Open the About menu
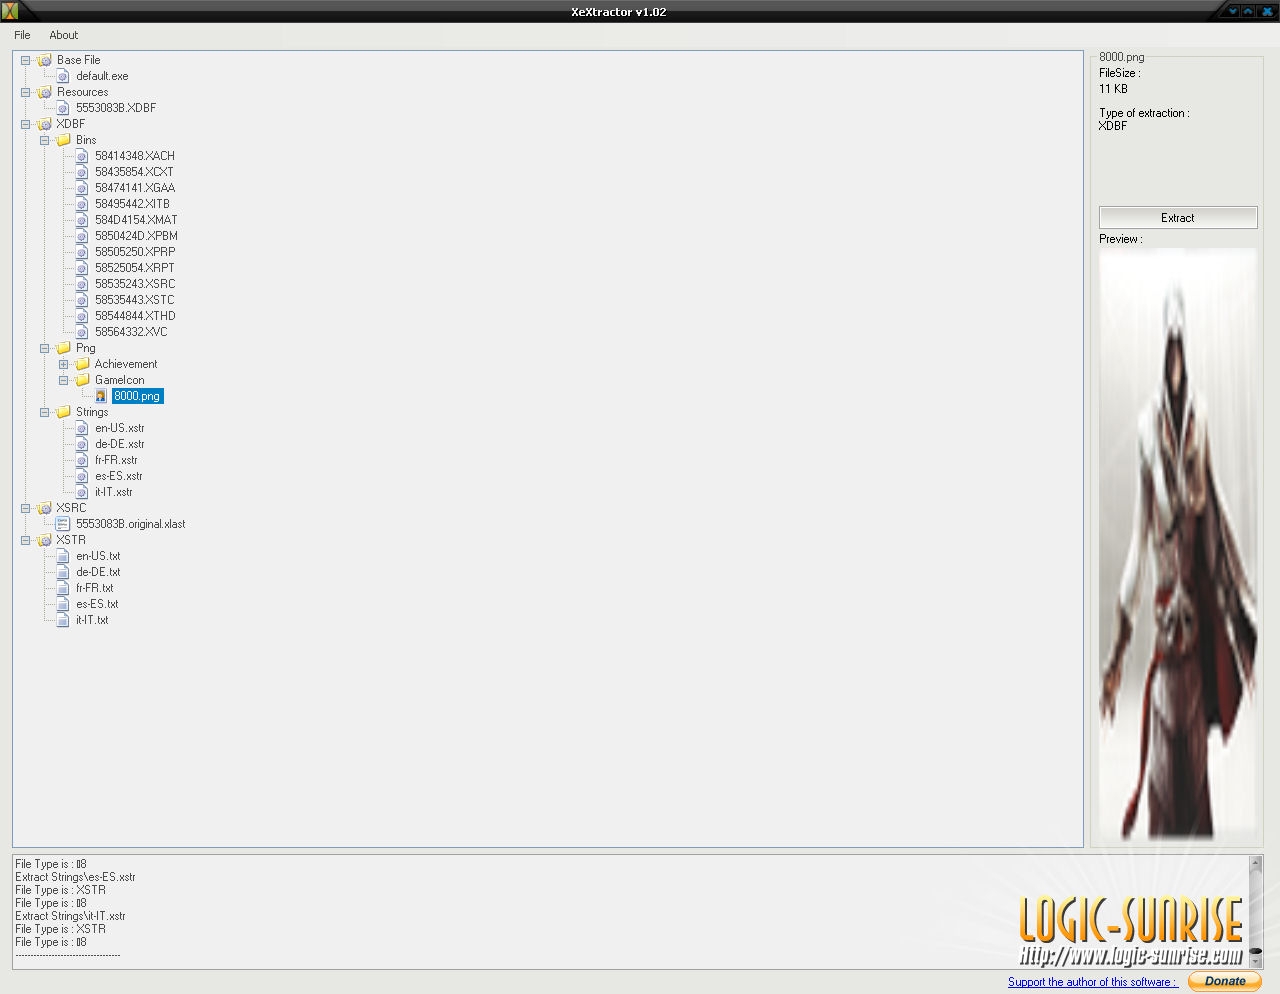This screenshot has height=994, width=1280. coord(63,35)
